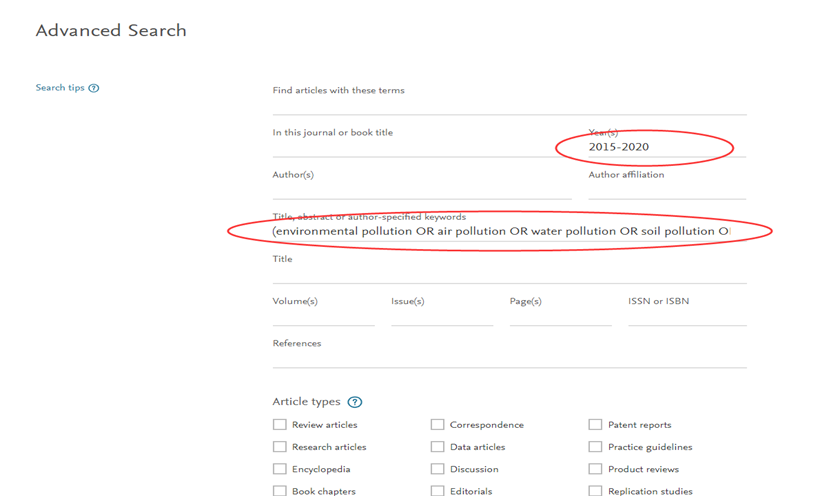Tick the Book chapters checkbox
The width and height of the screenshot is (840, 496).
pyautogui.click(x=280, y=491)
